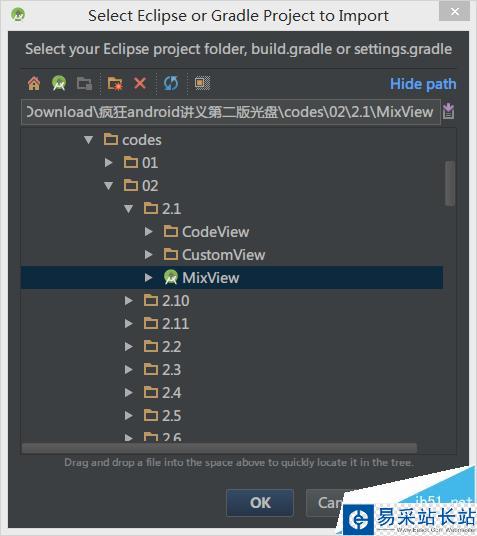Confirm with the OK button
Screen dimensions: 477x536
coord(260,503)
